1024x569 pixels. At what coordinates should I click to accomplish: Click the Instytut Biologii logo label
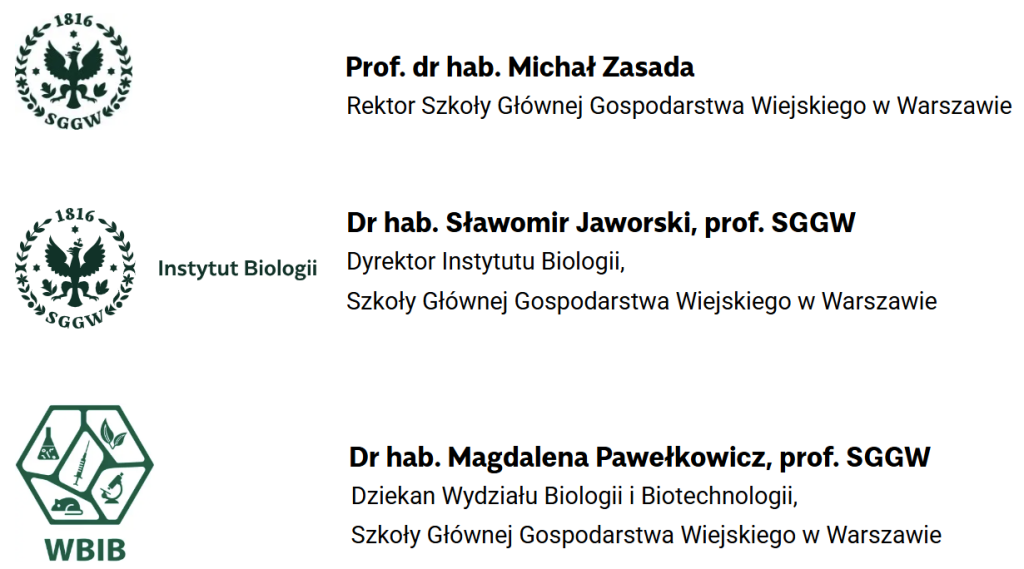click(238, 268)
